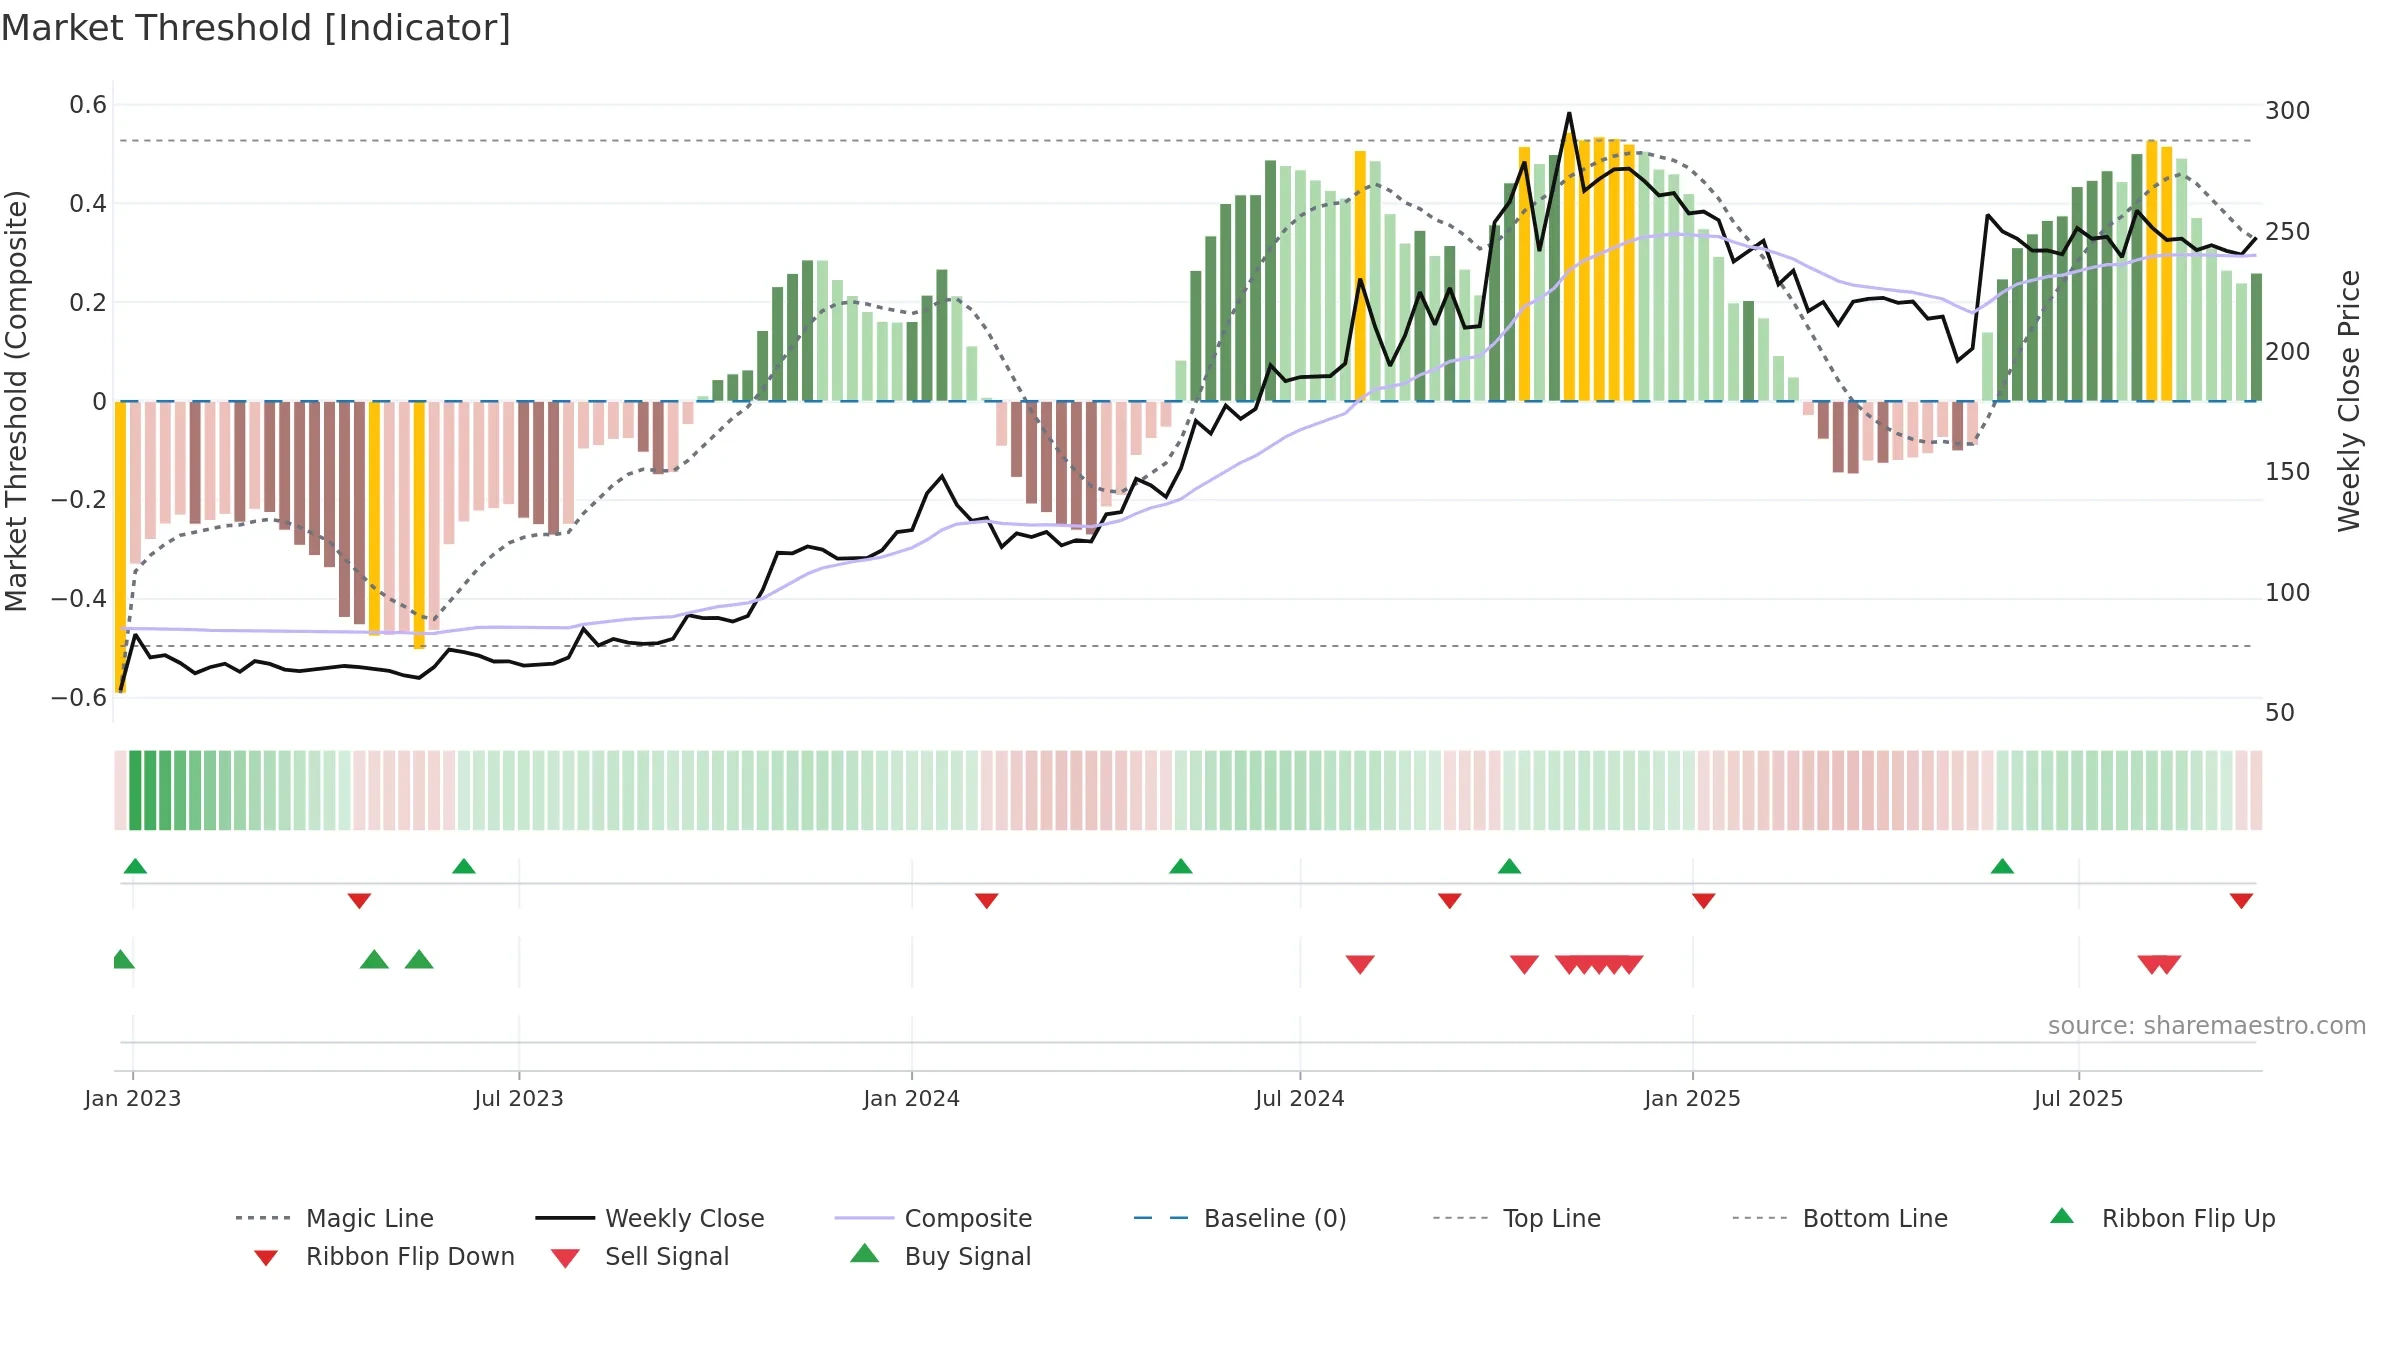Click the 300 right axis tick
The width and height of the screenshot is (2400, 1350).
click(2288, 111)
